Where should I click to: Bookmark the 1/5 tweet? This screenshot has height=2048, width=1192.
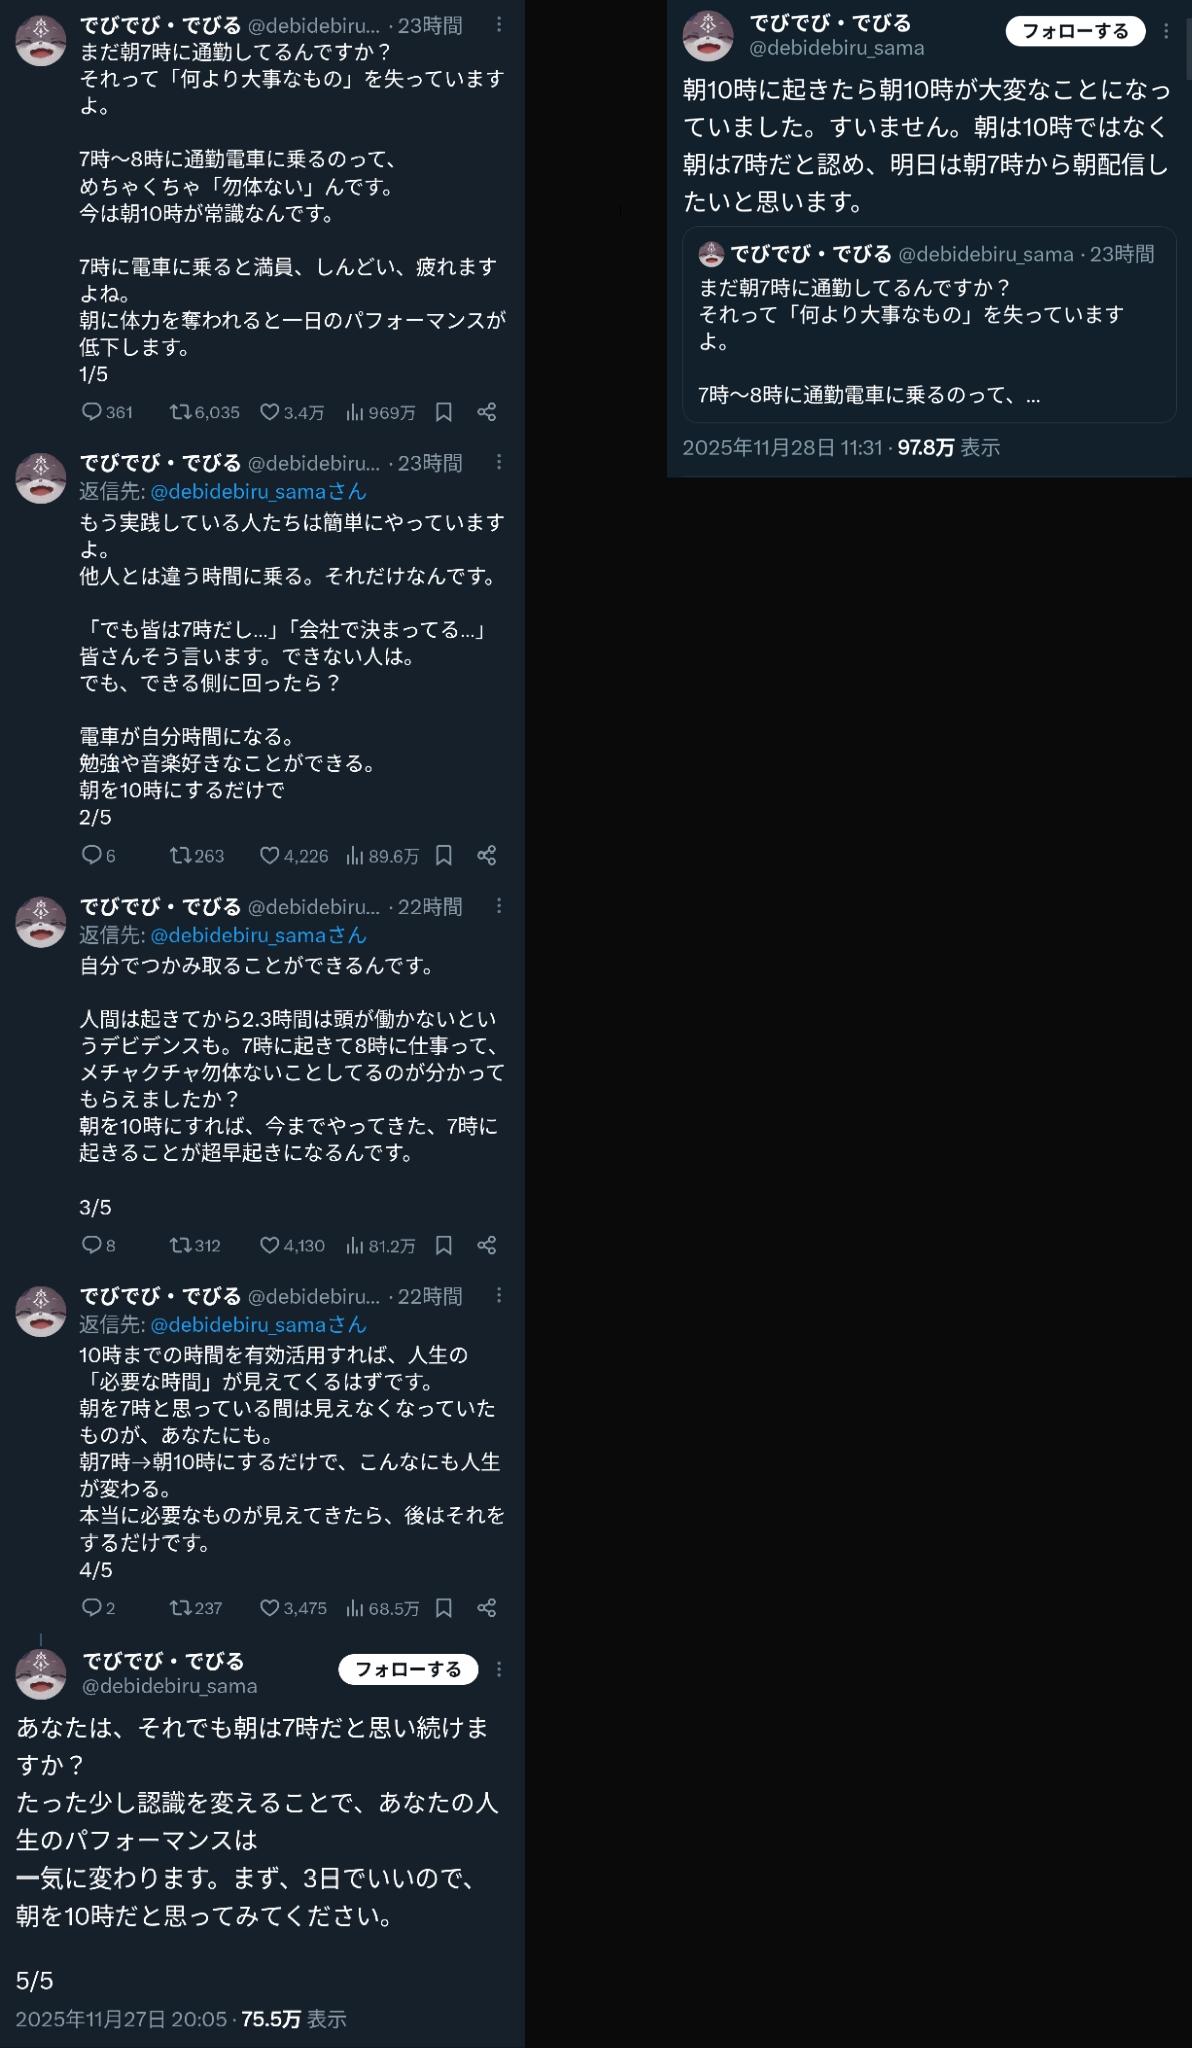[x=444, y=412]
